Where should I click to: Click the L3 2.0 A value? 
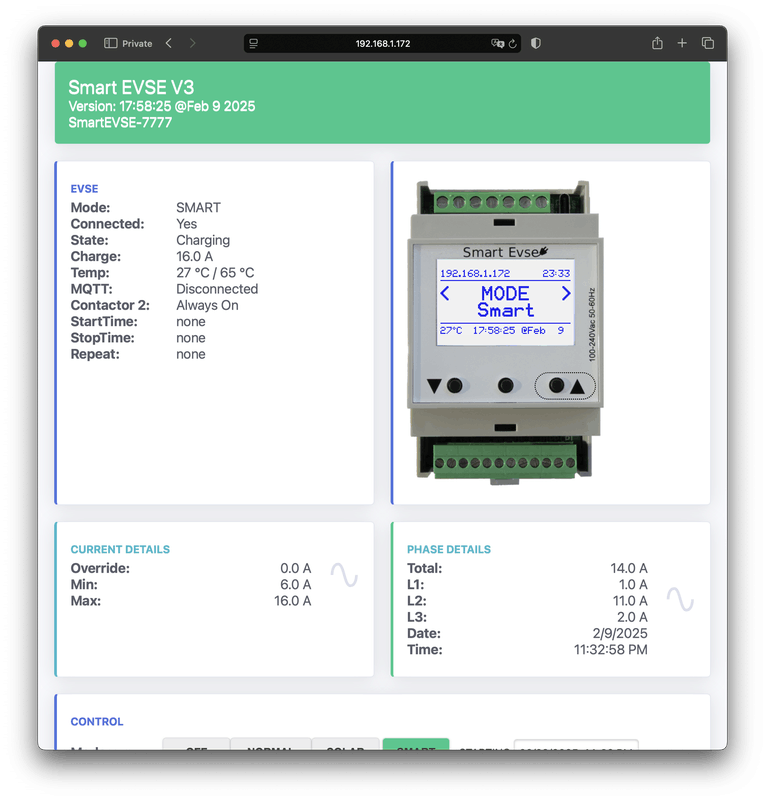632,617
